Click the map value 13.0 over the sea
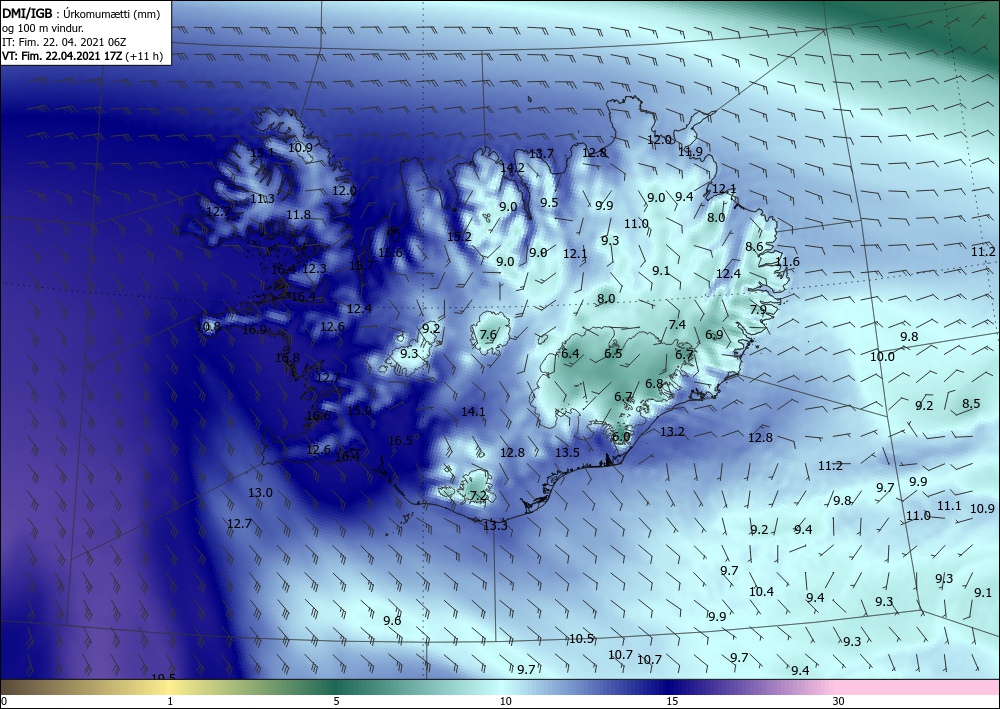The width and height of the screenshot is (1000, 709). click(260, 493)
